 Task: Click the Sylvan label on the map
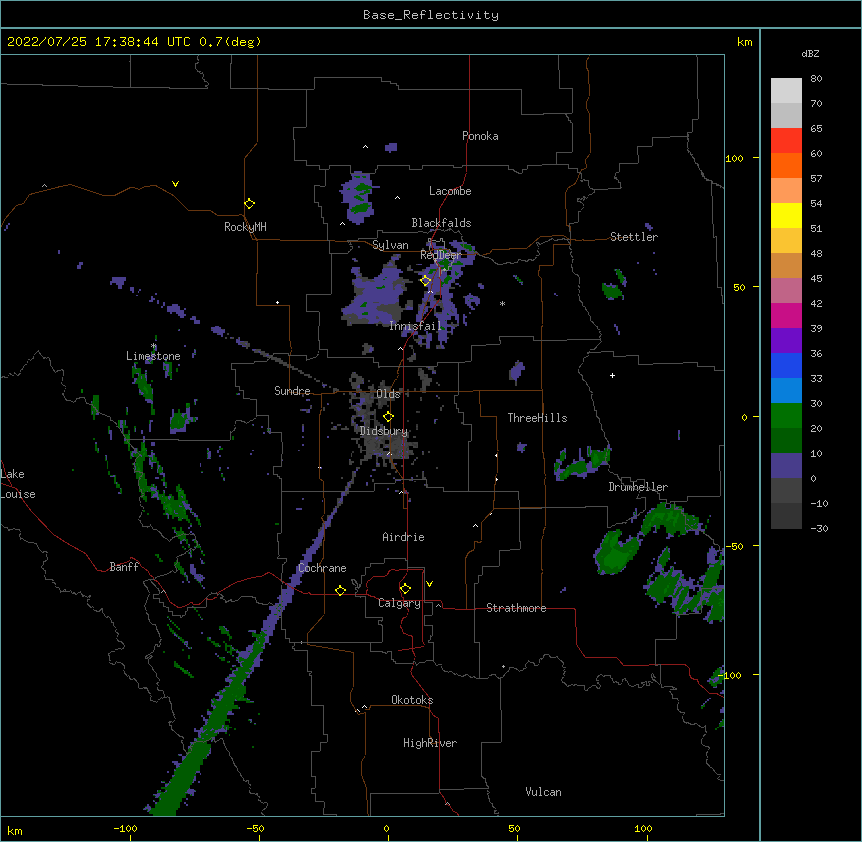click(390, 245)
